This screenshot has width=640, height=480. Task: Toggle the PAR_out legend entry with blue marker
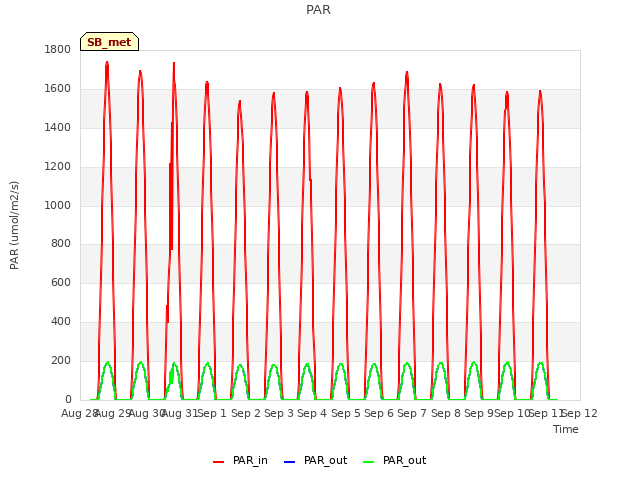[316, 461]
